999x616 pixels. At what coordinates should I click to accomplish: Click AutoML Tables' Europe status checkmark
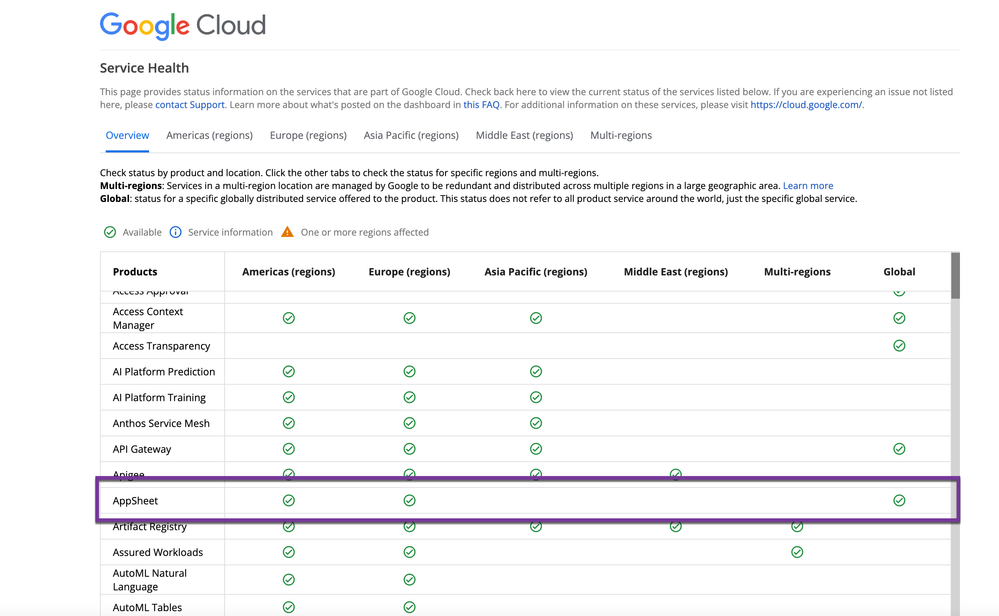410,608
